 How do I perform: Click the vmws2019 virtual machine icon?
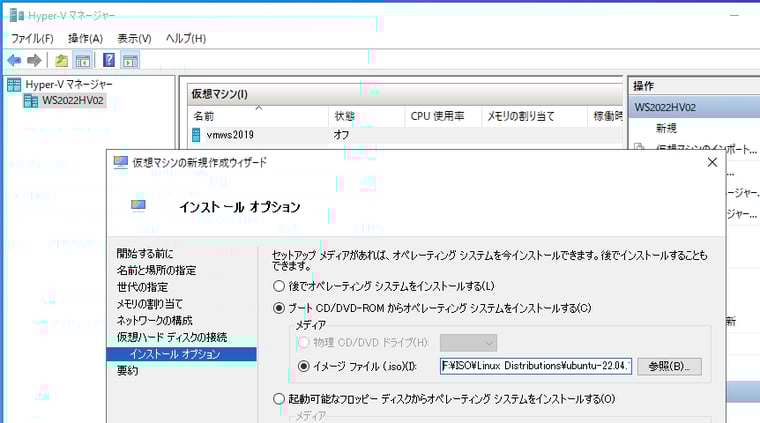click(x=196, y=135)
